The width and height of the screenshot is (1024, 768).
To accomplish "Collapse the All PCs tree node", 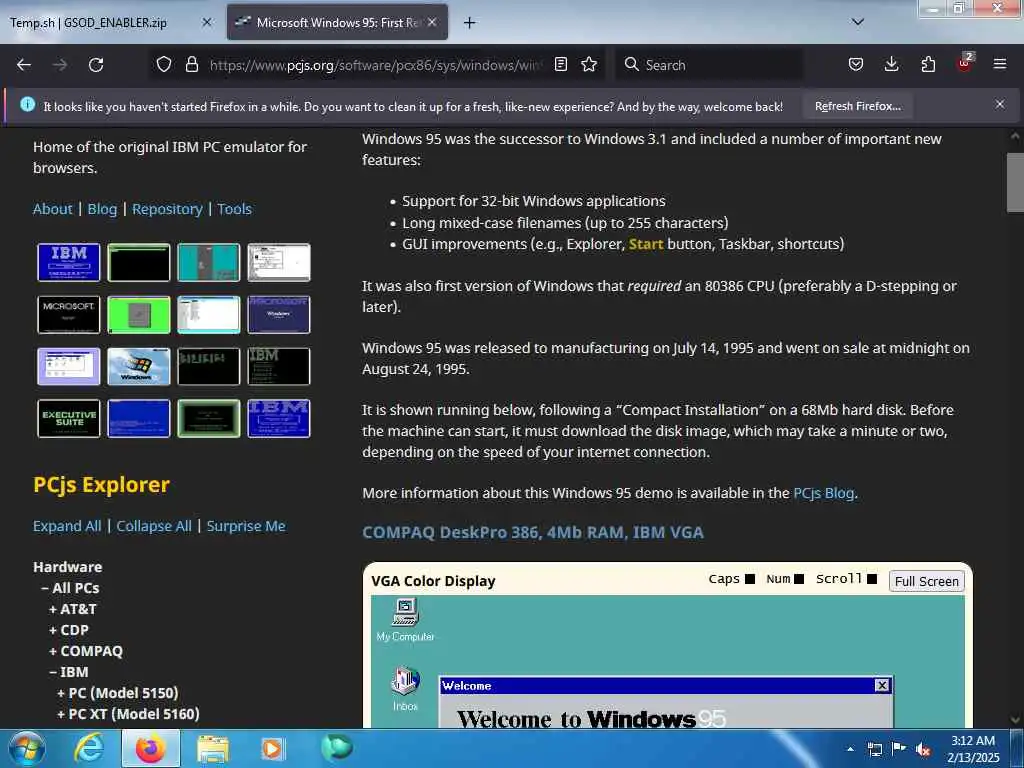I will coord(70,588).
